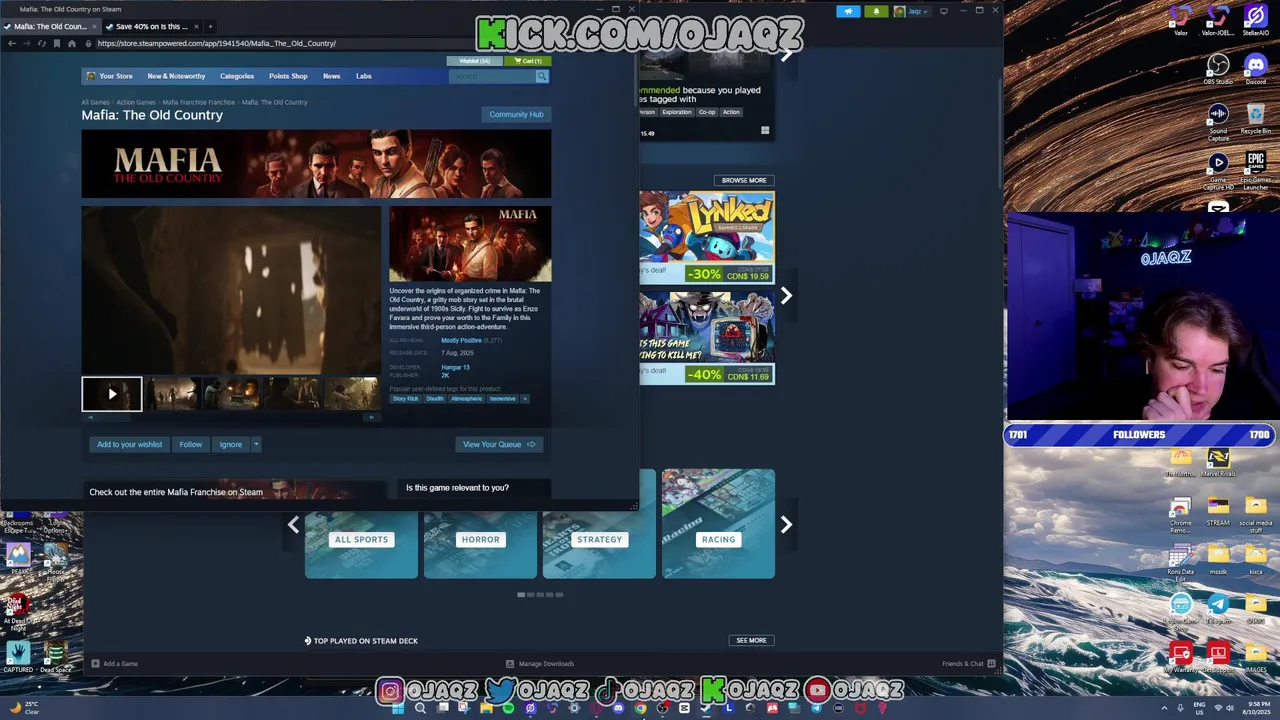Reload the Mafia store page
The height and width of the screenshot is (720, 1280).
coord(41,43)
